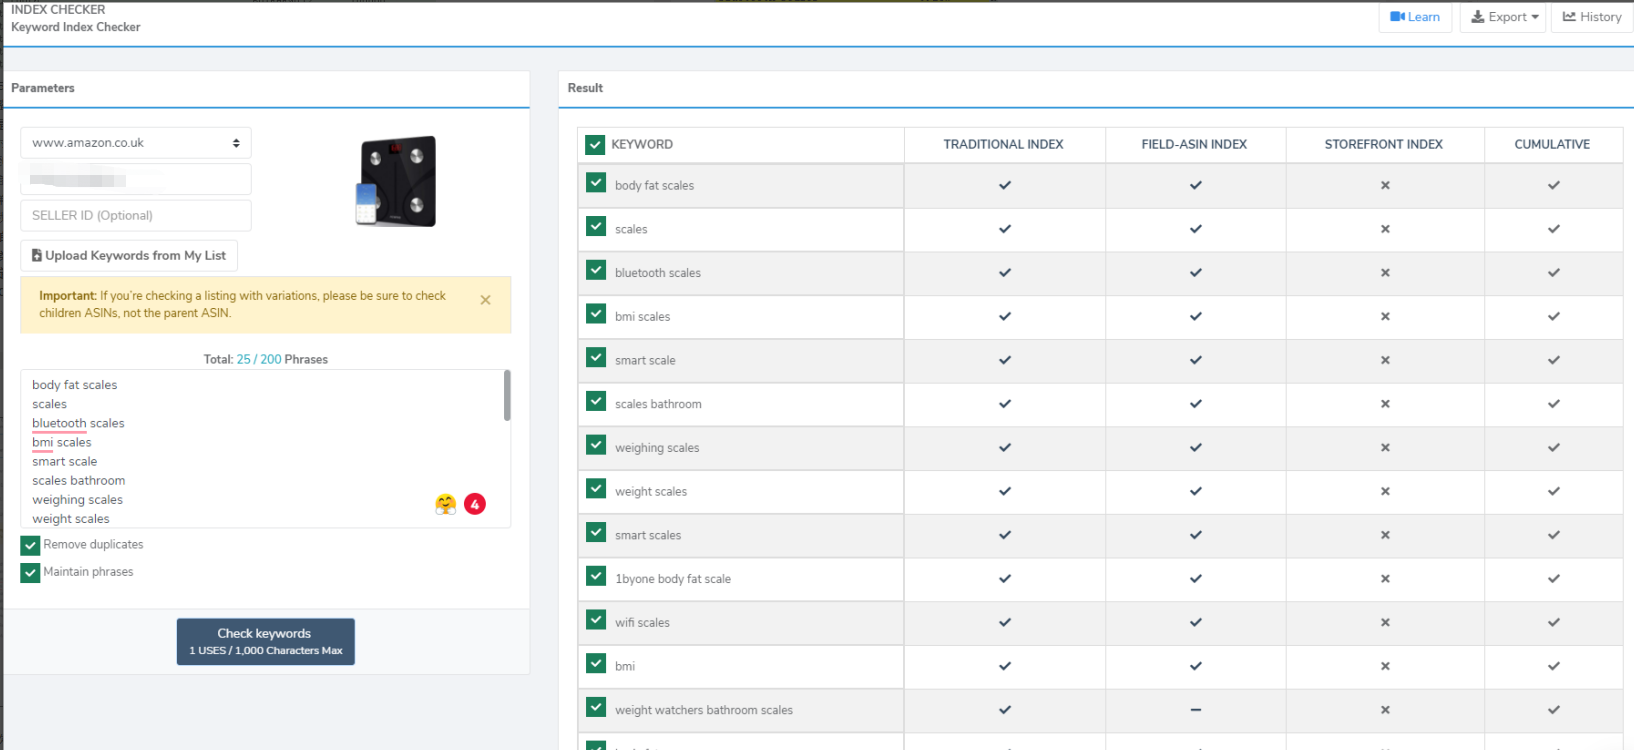Click Upload Keywords from My List
Image resolution: width=1634 pixels, height=750 pixels.
point(129,256)
